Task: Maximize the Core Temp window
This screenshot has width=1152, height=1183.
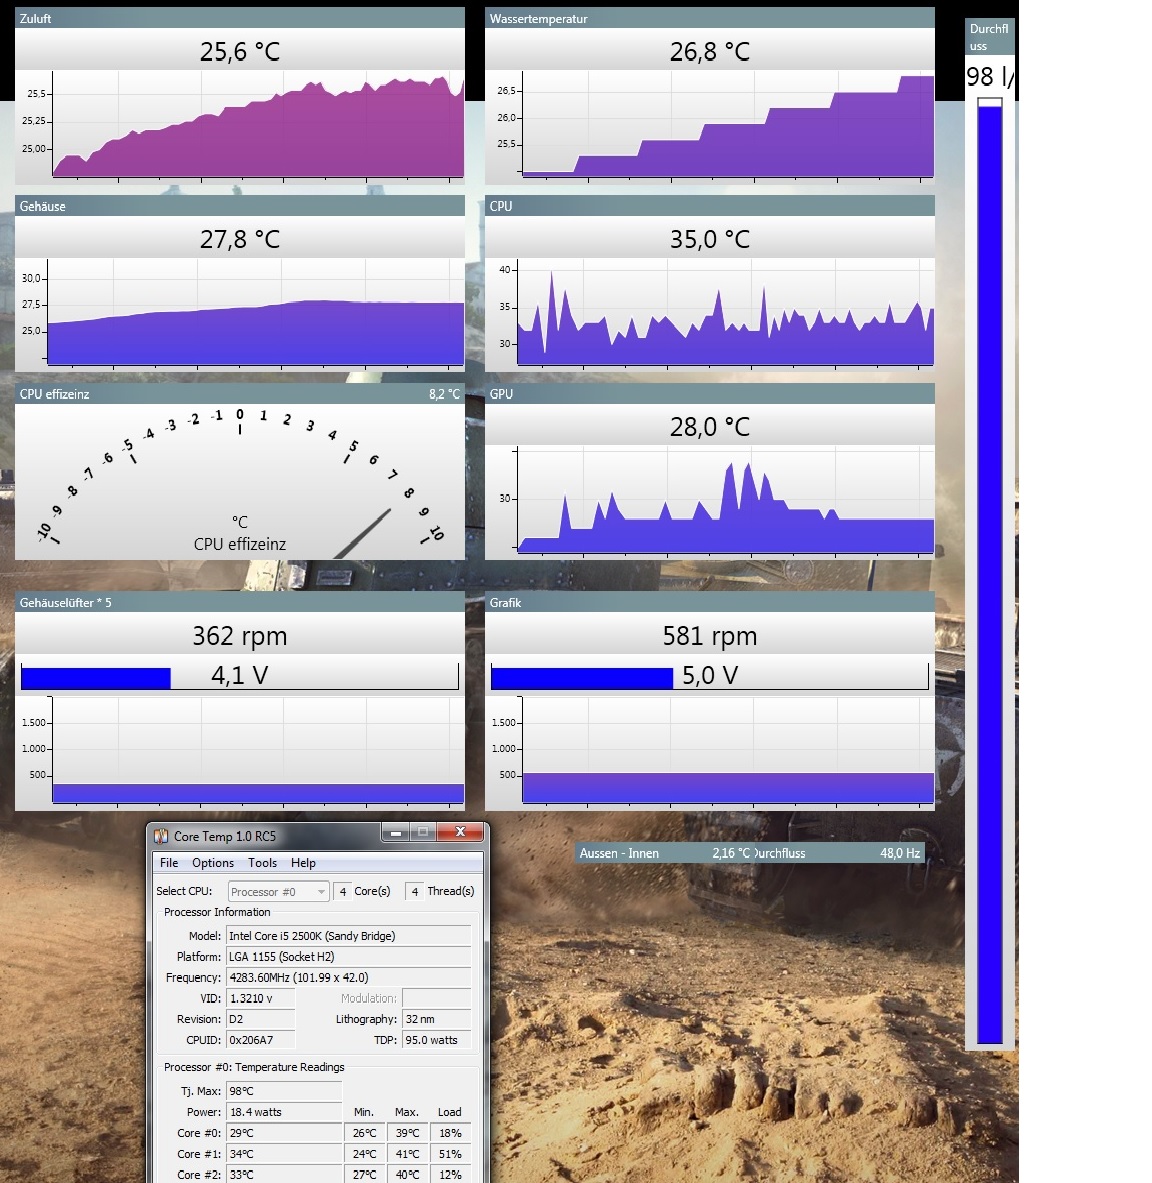Action: tap(423, 833)
